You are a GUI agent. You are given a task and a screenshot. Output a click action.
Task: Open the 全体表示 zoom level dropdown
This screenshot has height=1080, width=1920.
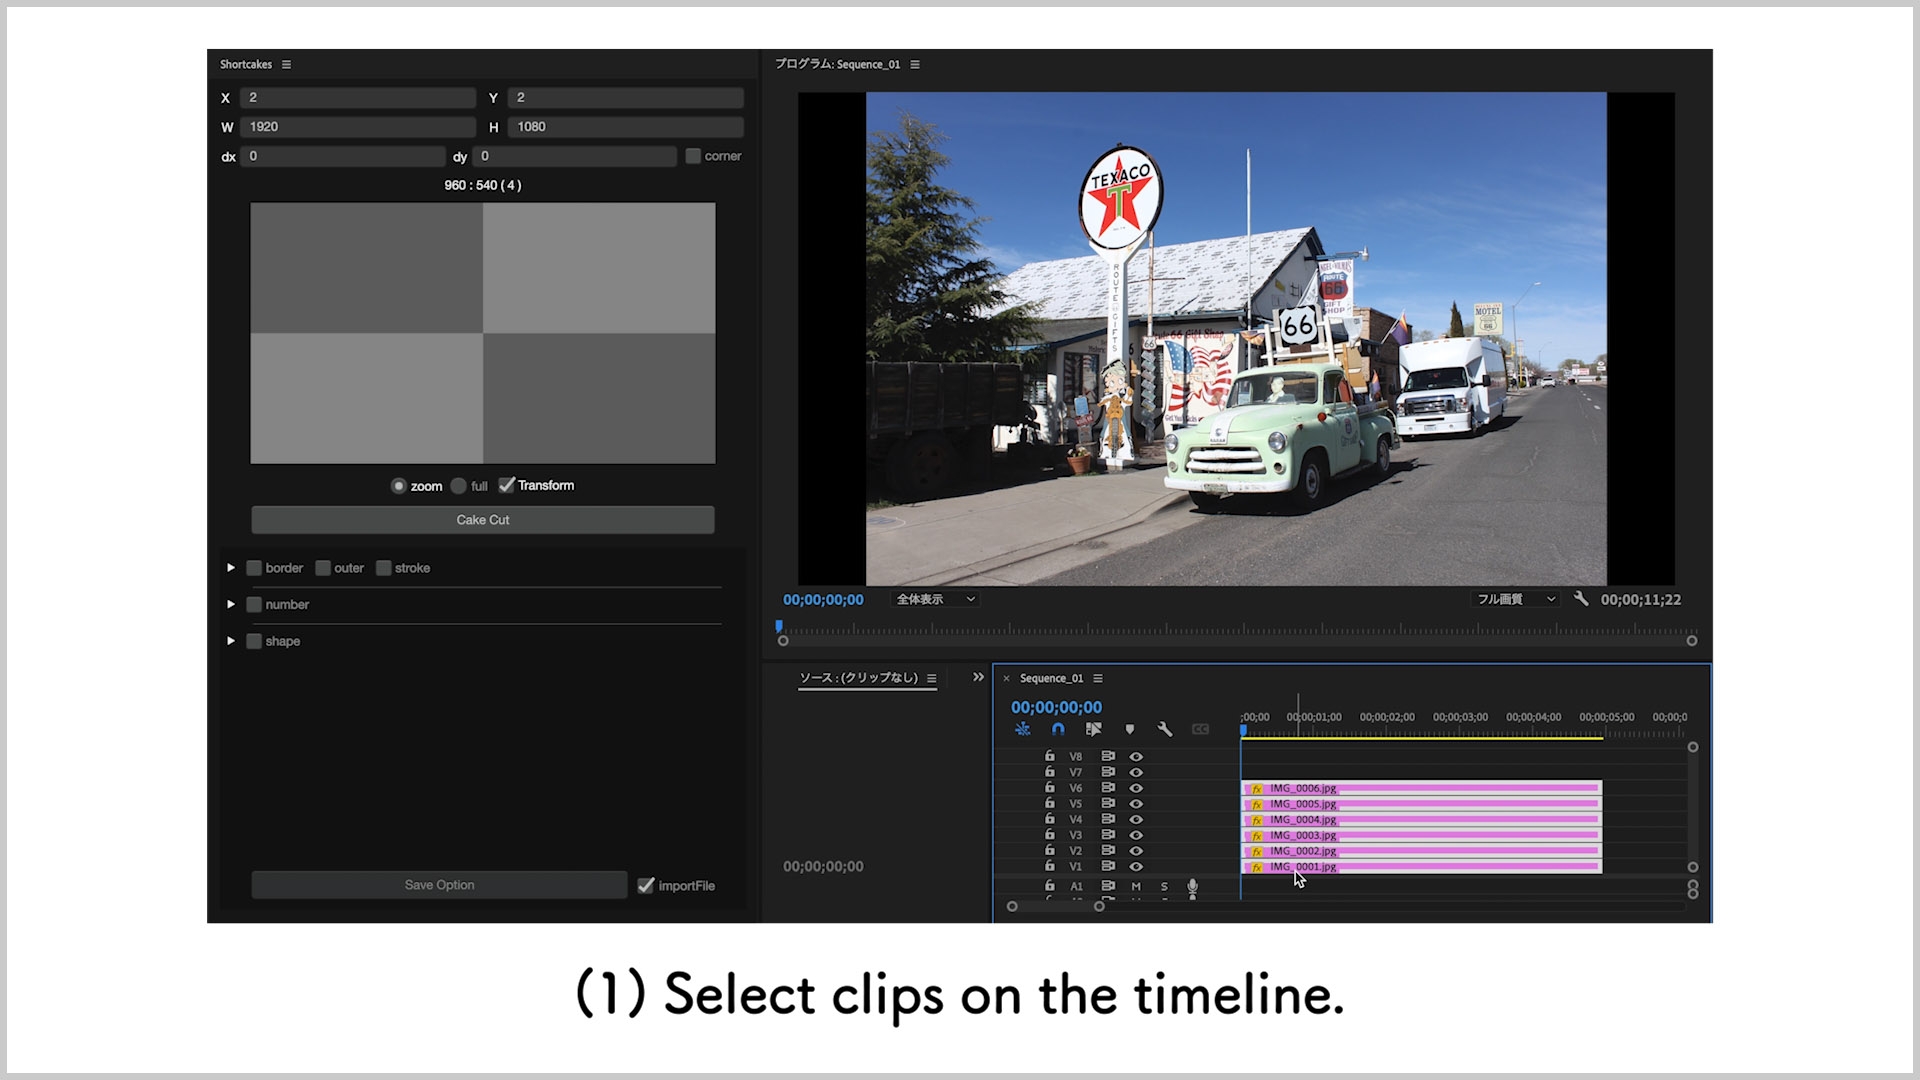934,599
